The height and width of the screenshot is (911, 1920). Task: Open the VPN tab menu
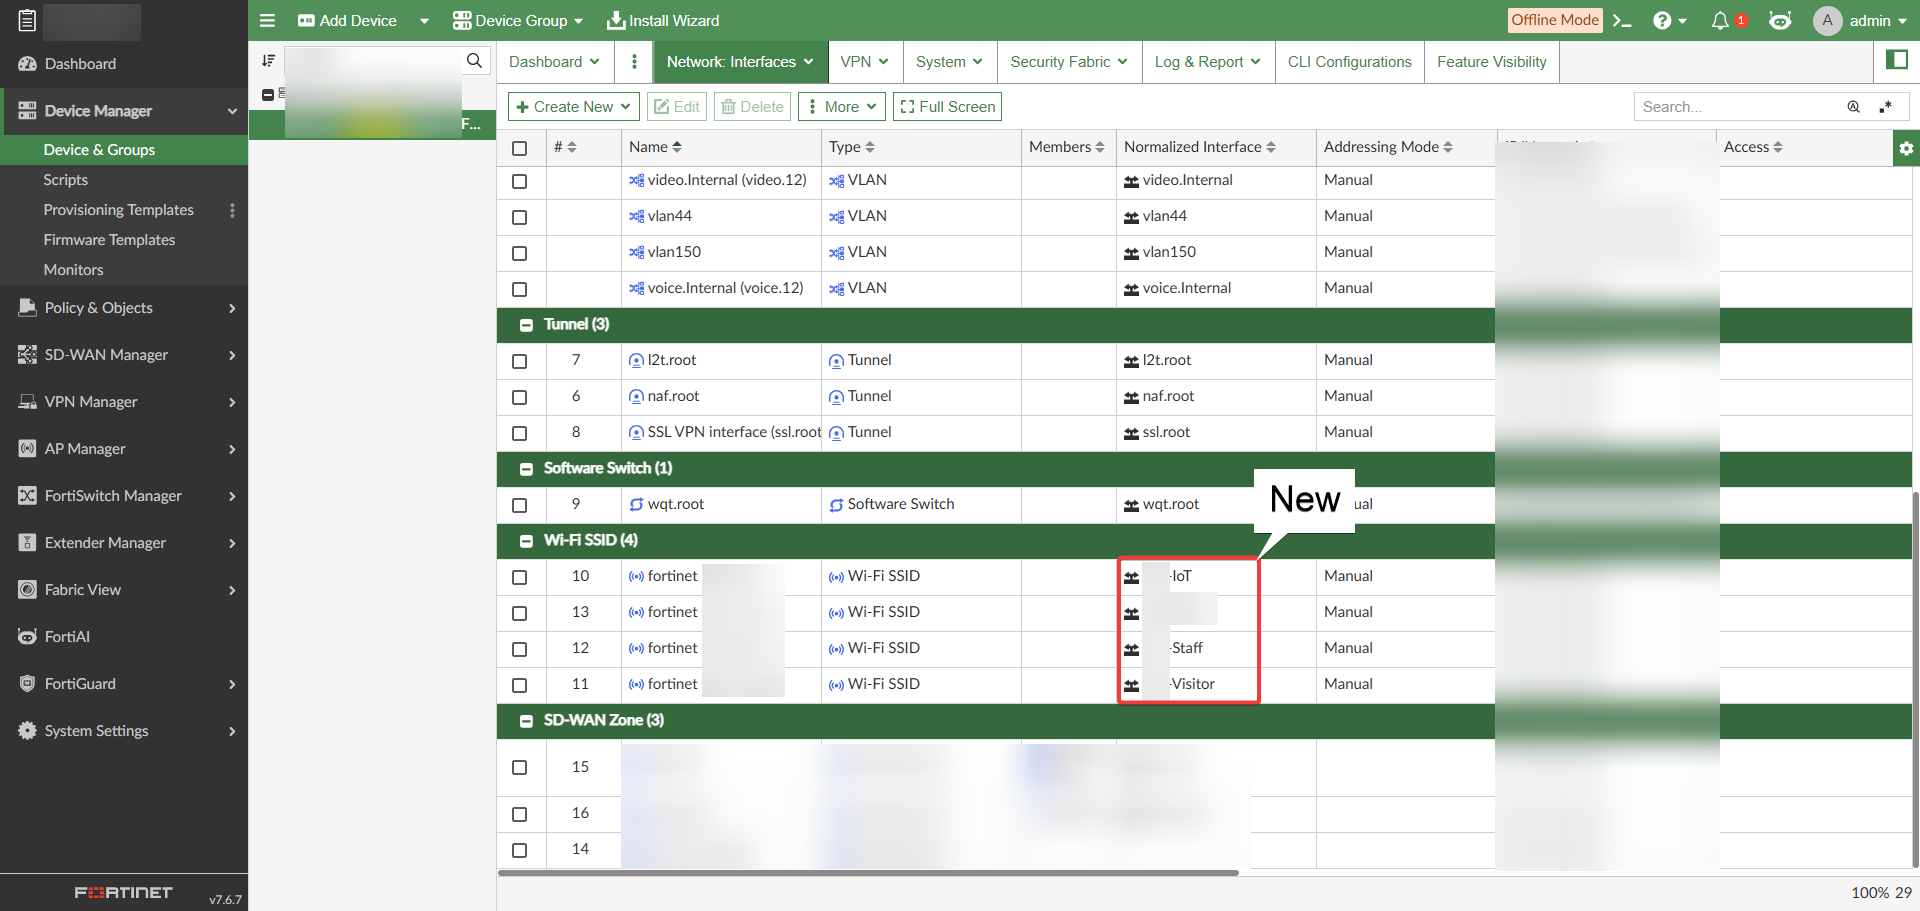[x=865, y=61]
